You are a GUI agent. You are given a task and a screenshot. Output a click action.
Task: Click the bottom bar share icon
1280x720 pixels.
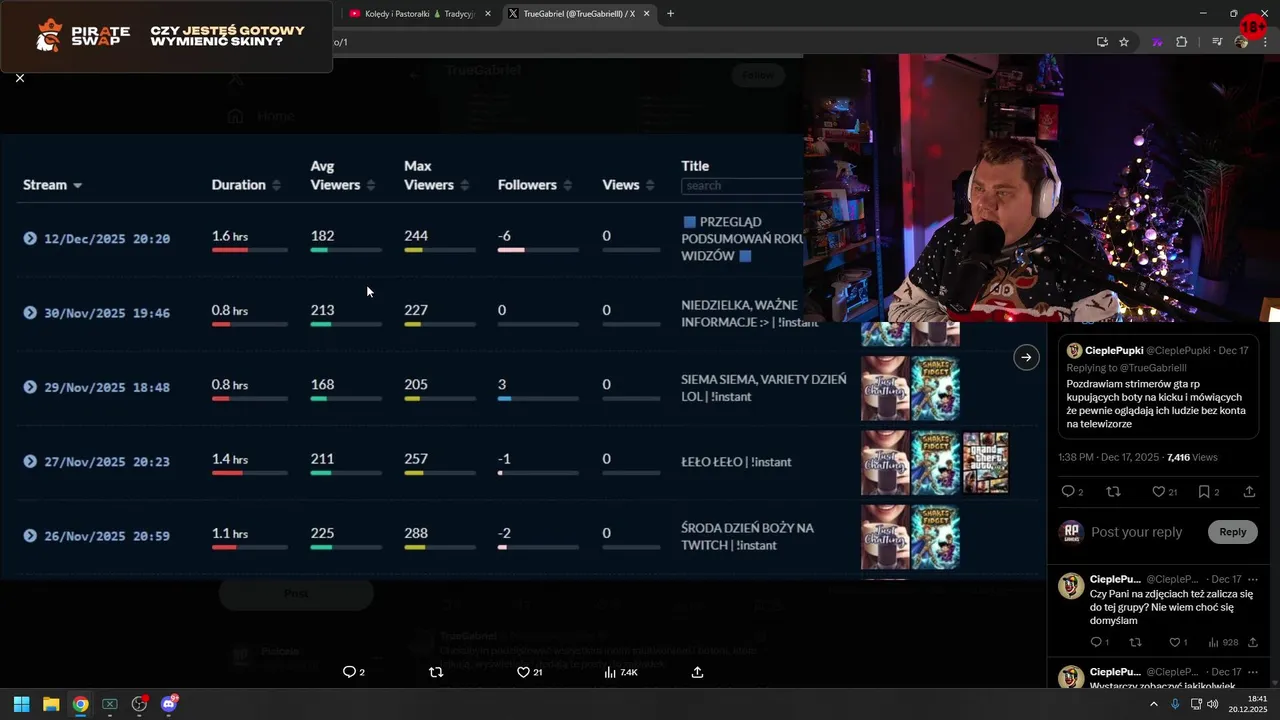697,672
